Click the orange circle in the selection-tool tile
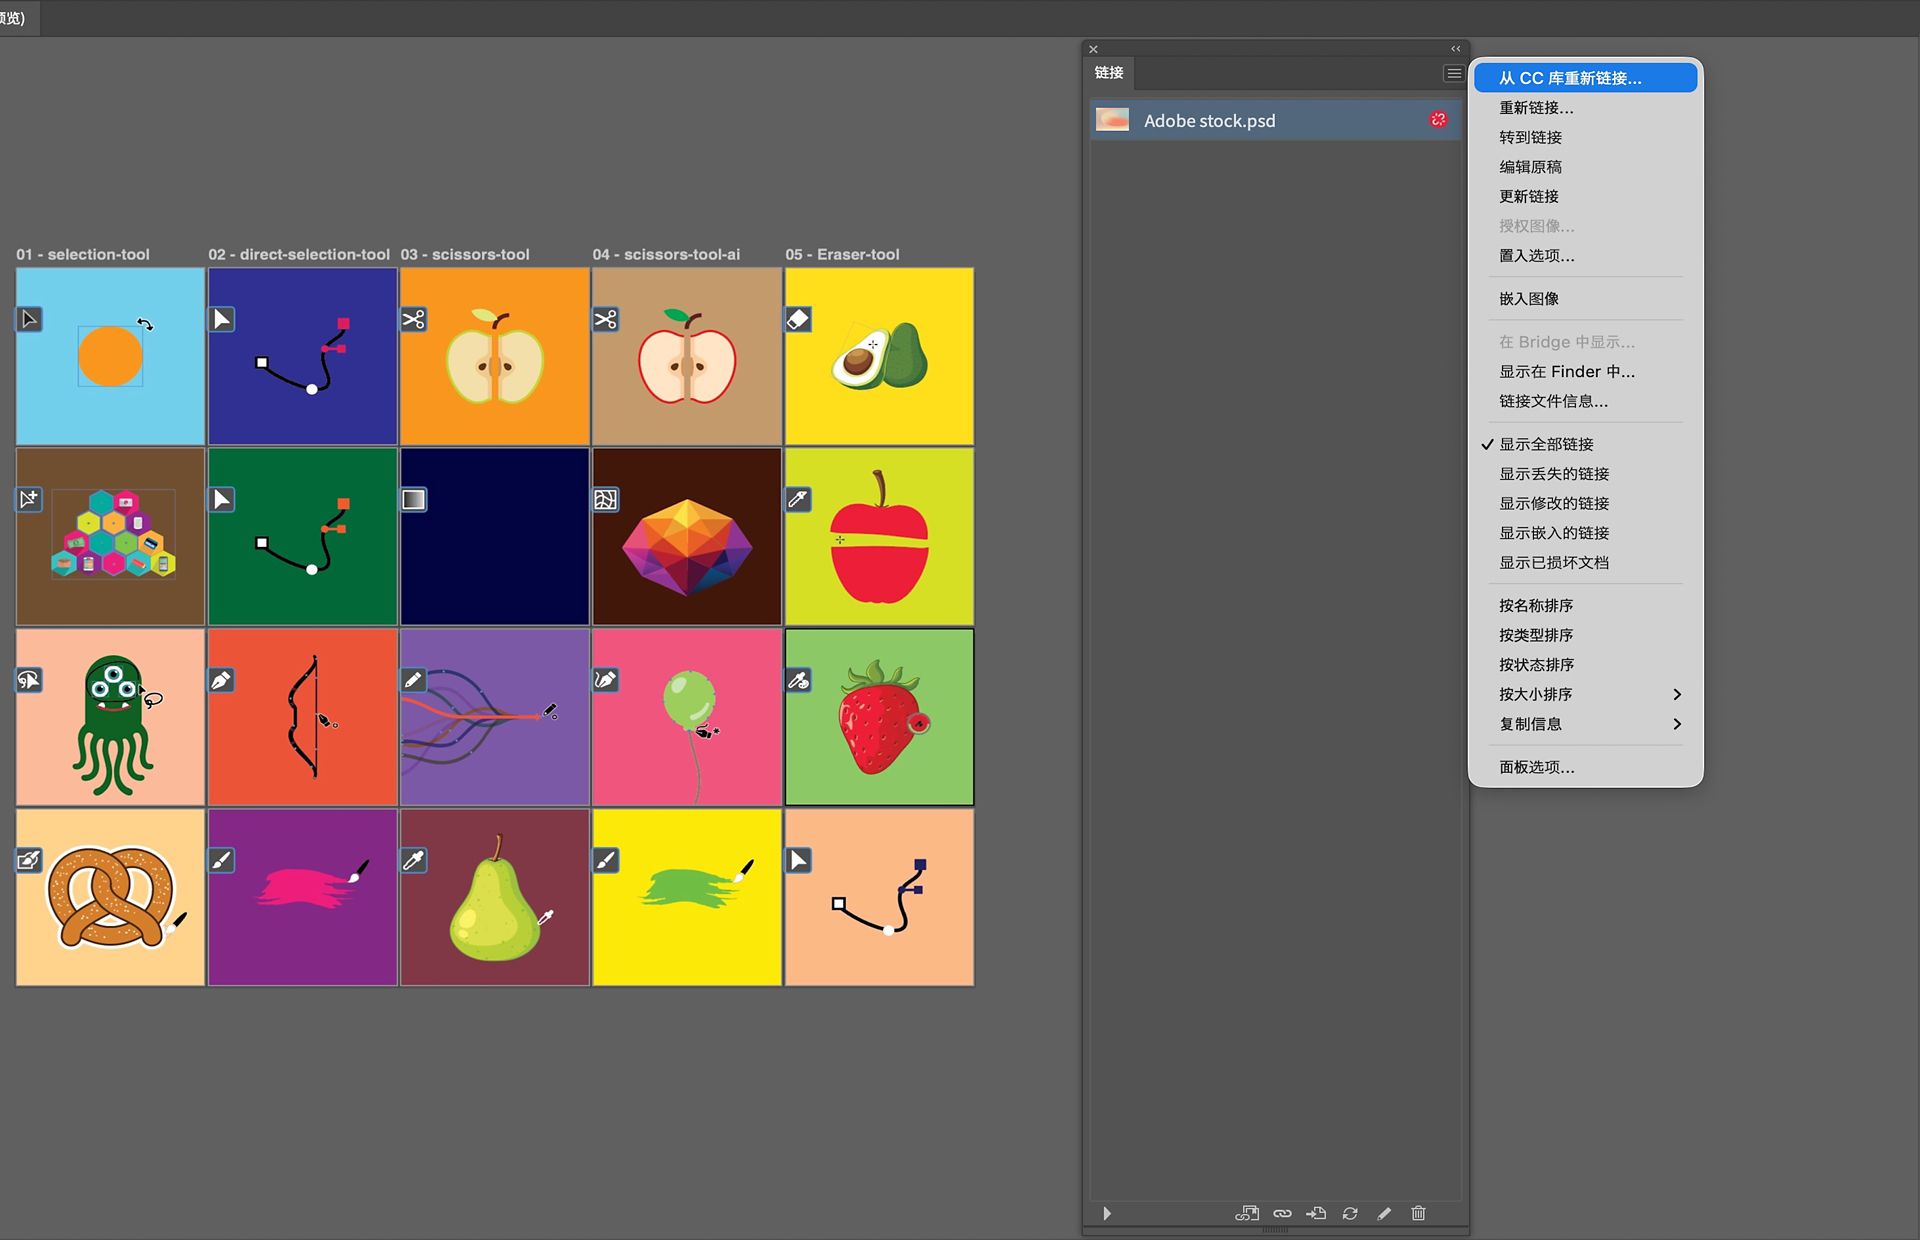The width and height of the screenshot is (1920, 1240). 110,357
